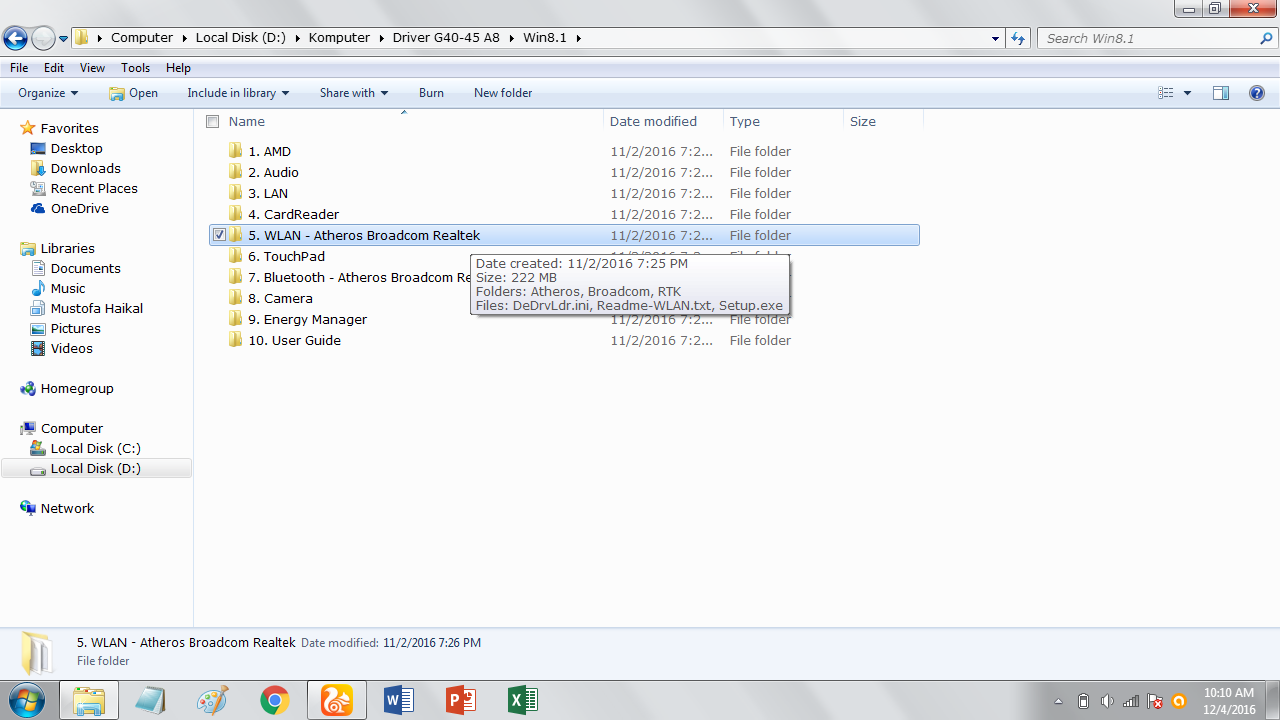Sort by Date modified column
Screen dimensions: 1280x720
(653, 121)
